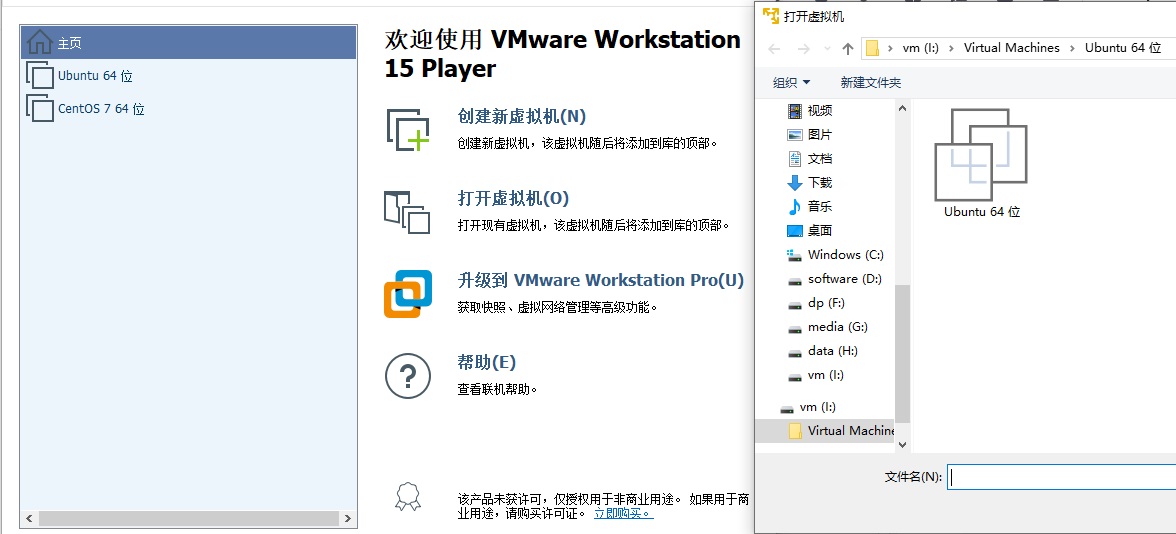Select 桌面 in the navigation pane
This screenshot has height=534, width=1176.
(809, 231)
